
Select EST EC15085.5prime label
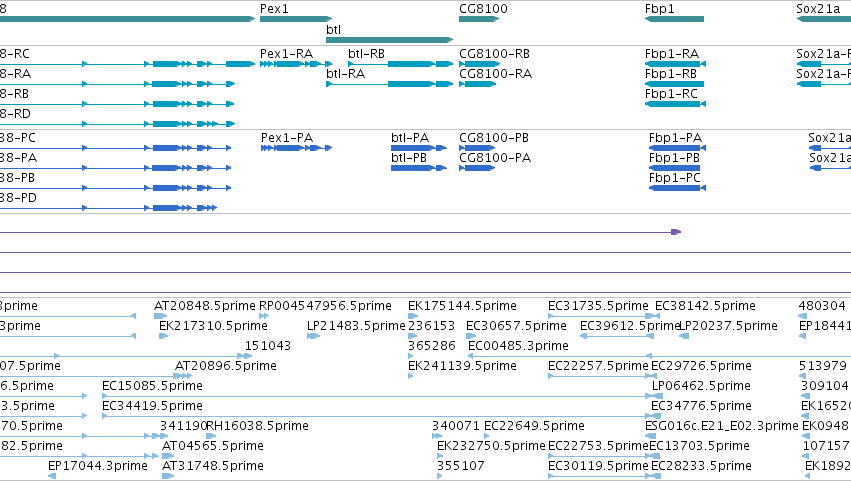click(153, 386)
